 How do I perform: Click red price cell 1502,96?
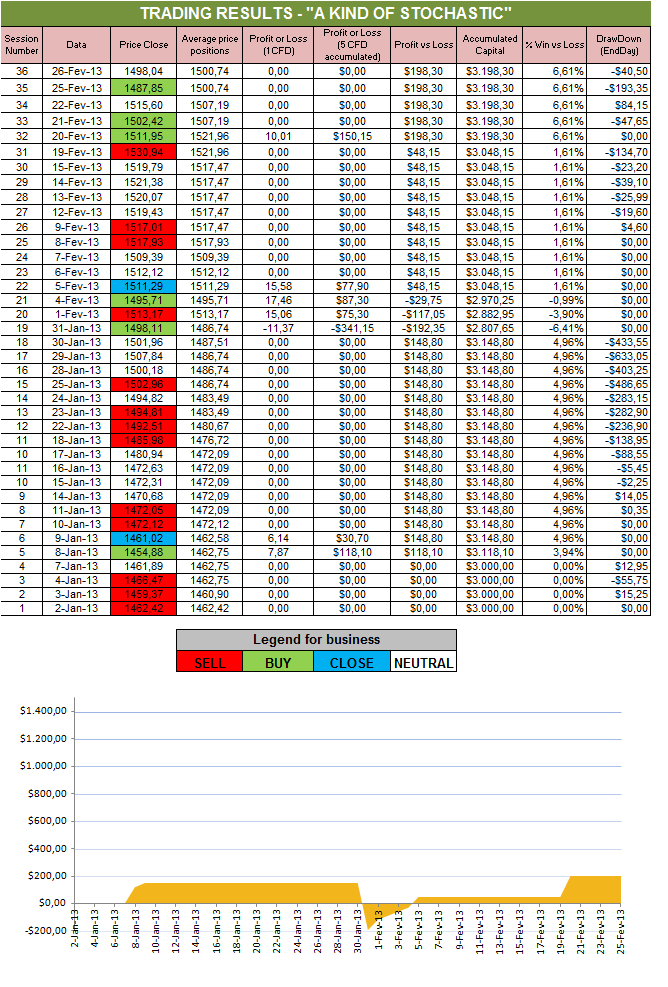(144, 384)
